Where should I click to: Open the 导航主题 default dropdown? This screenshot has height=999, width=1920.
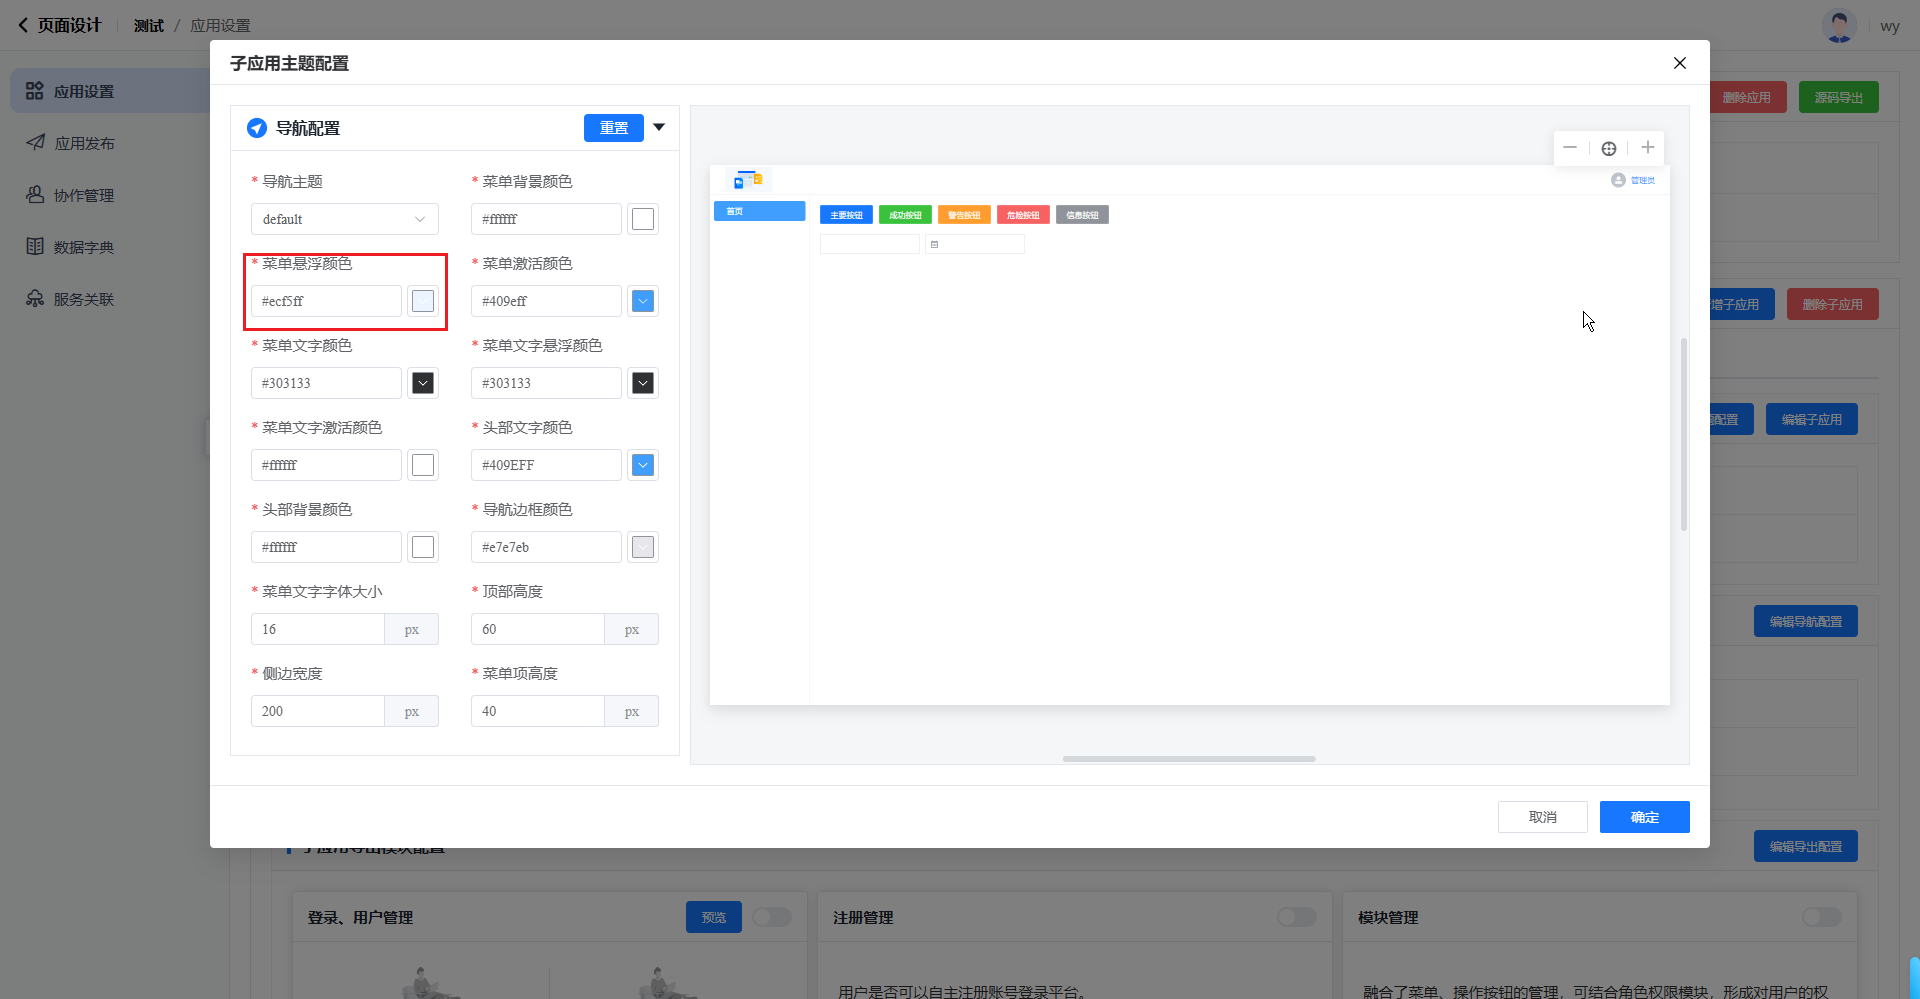344,219
